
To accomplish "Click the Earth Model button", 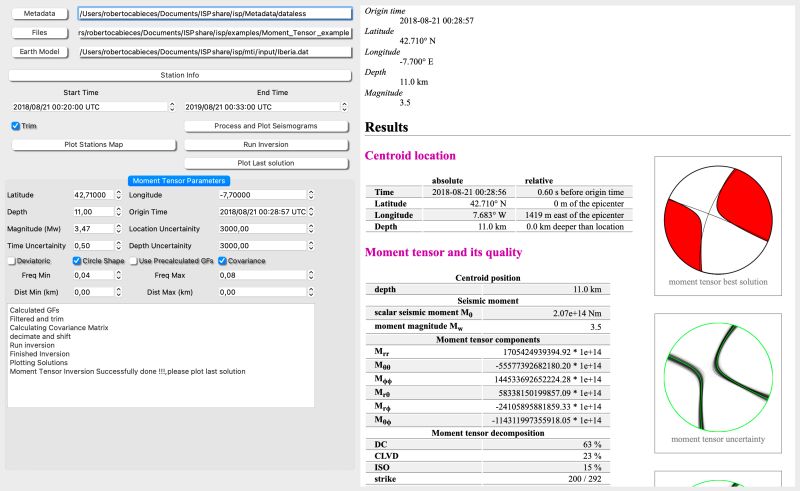I will pyautogui.click(x=39, y=52).
